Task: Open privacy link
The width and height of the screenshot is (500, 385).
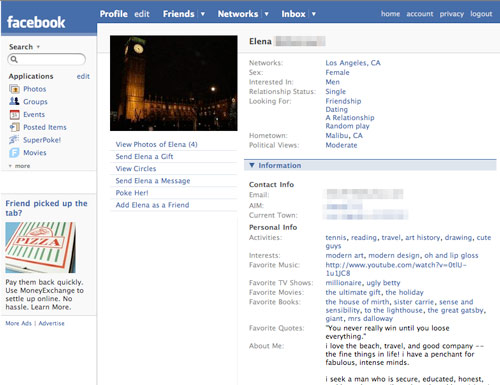Action: point(452,14)
